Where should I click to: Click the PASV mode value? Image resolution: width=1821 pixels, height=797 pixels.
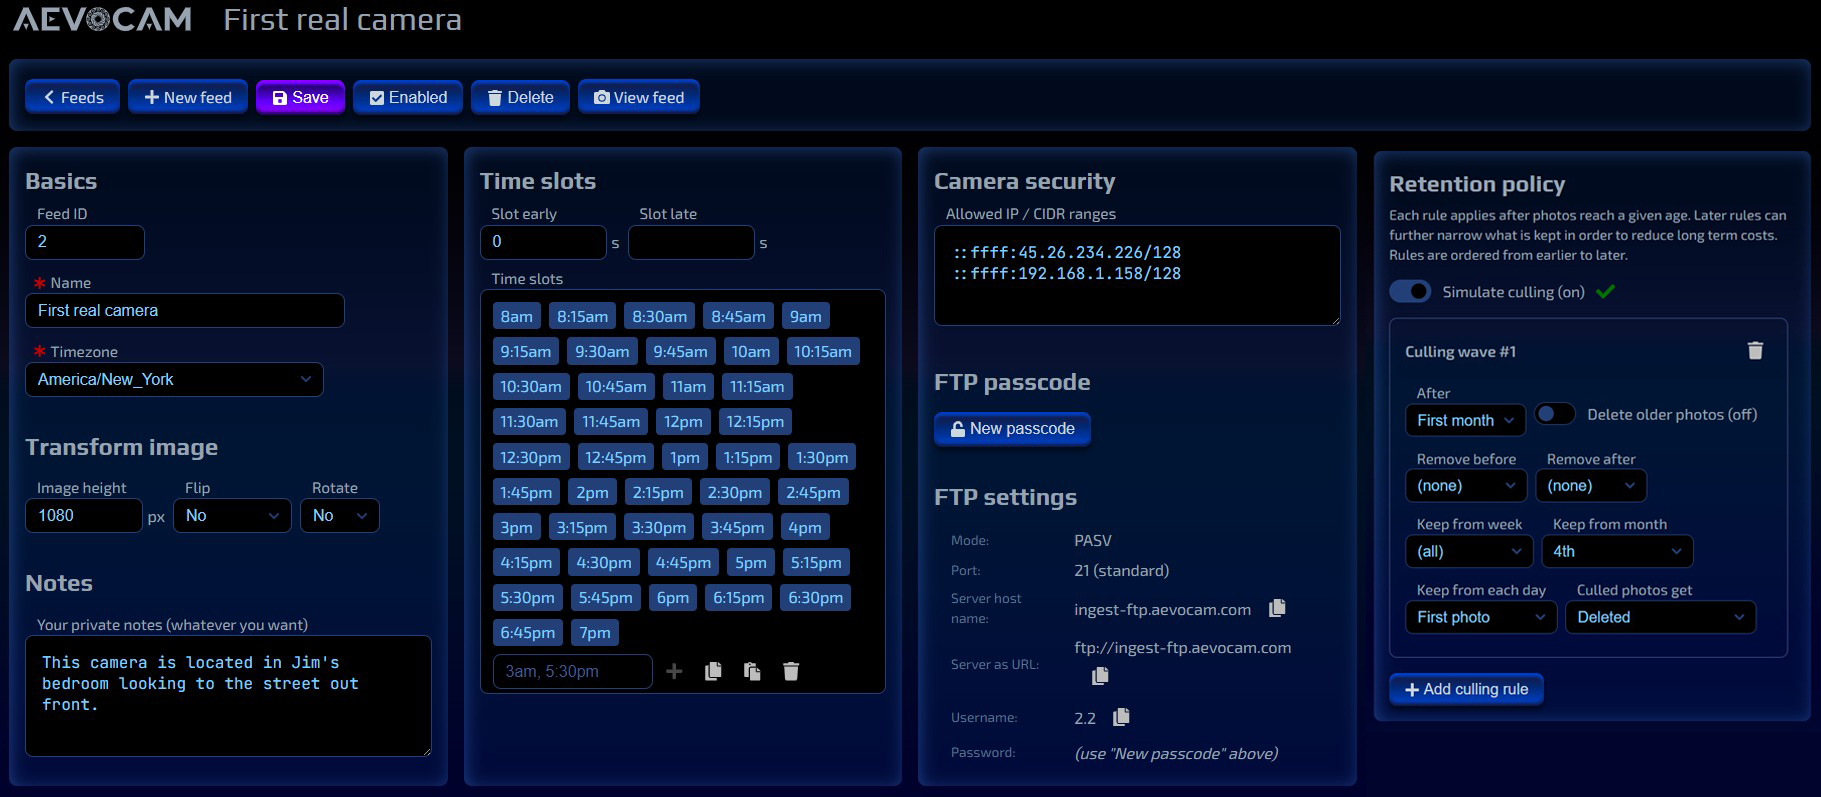coord(1092,540)
